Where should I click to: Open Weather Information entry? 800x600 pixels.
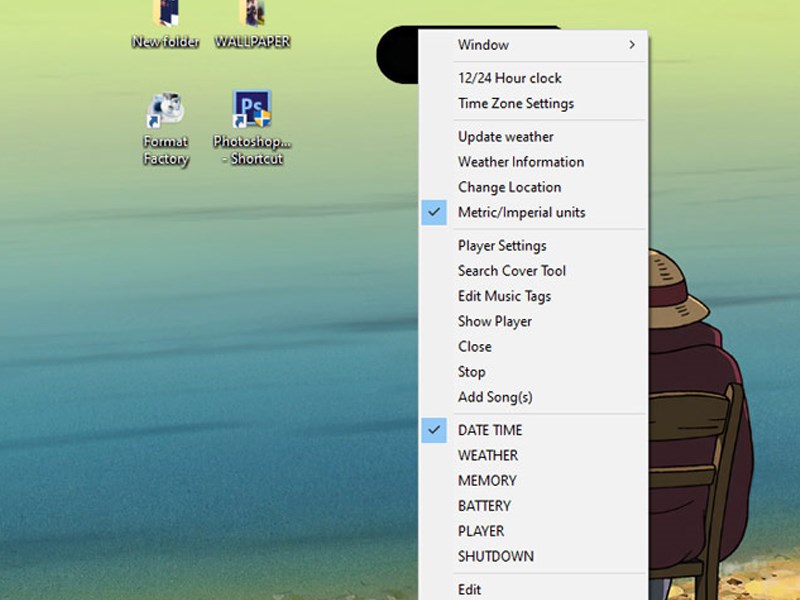pyautogui.click(x=520, y=162)
